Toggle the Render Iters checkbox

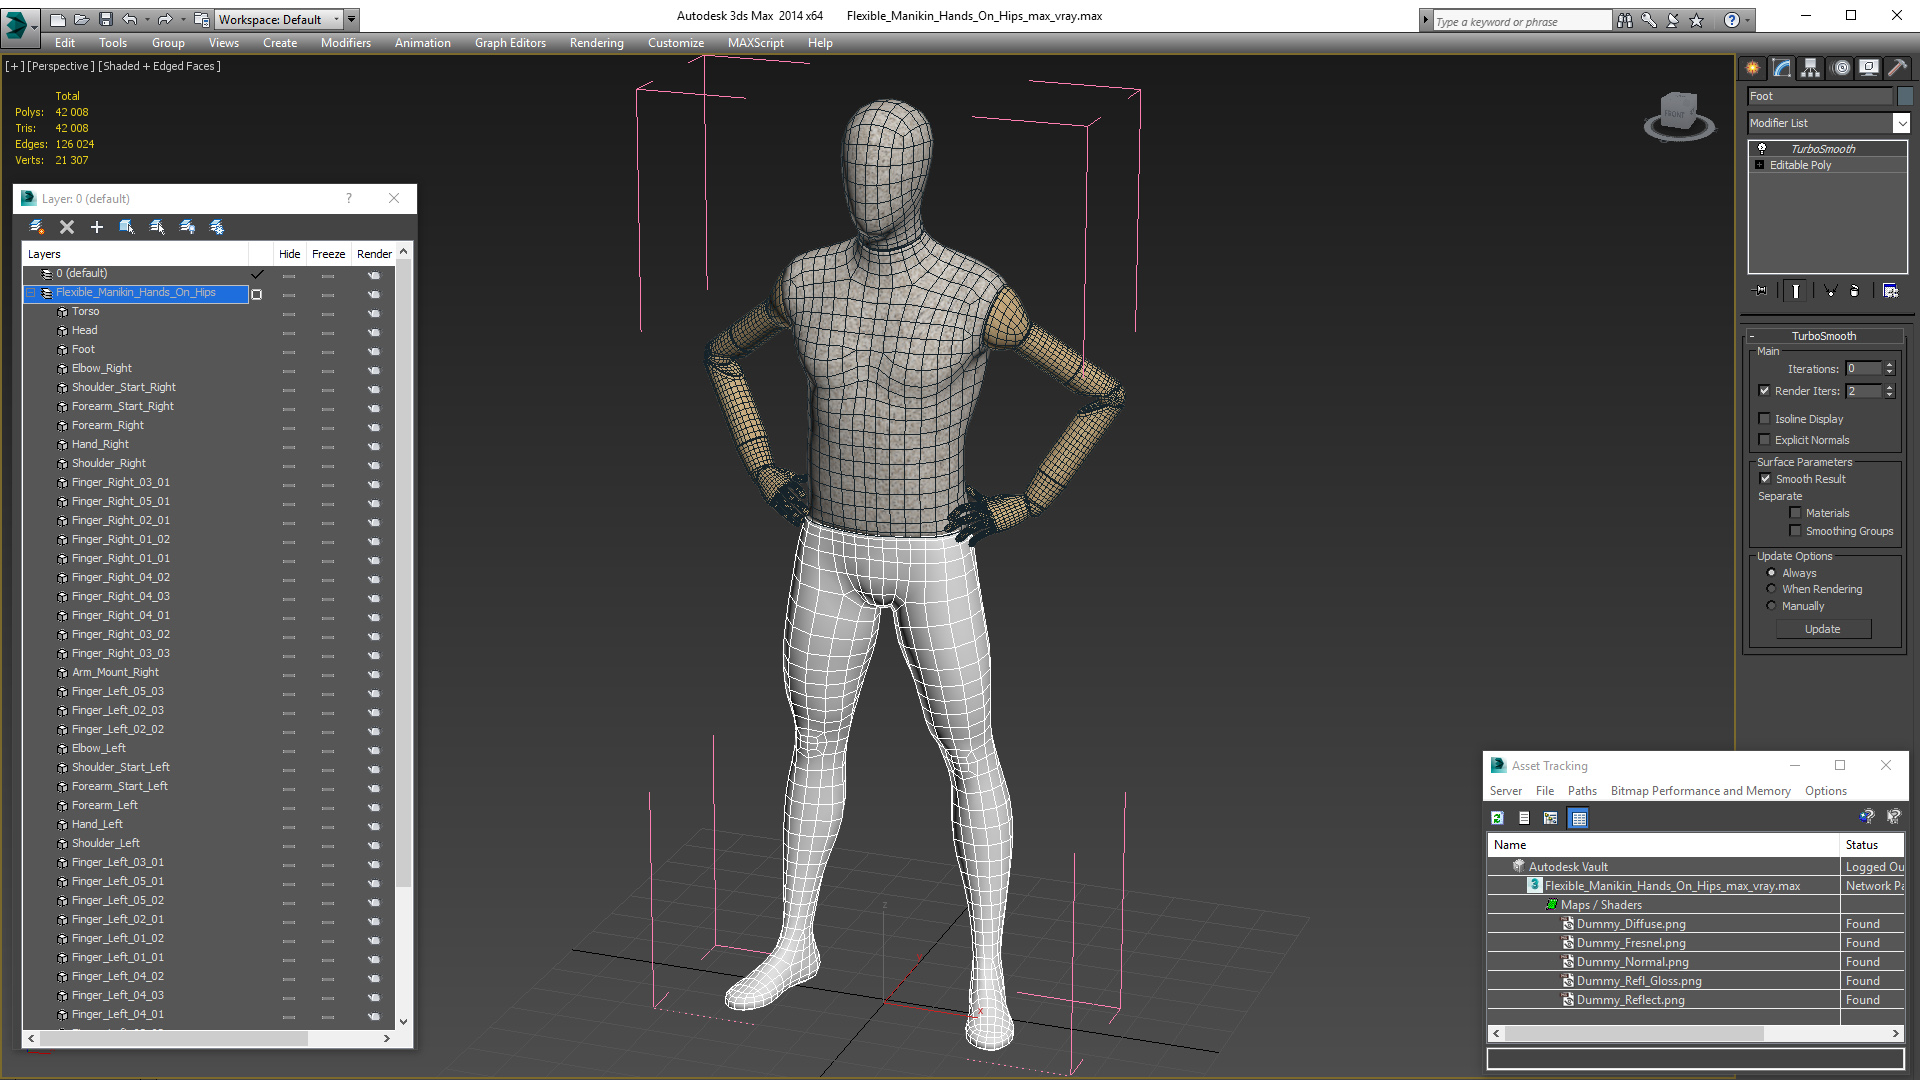point(1765,391)
